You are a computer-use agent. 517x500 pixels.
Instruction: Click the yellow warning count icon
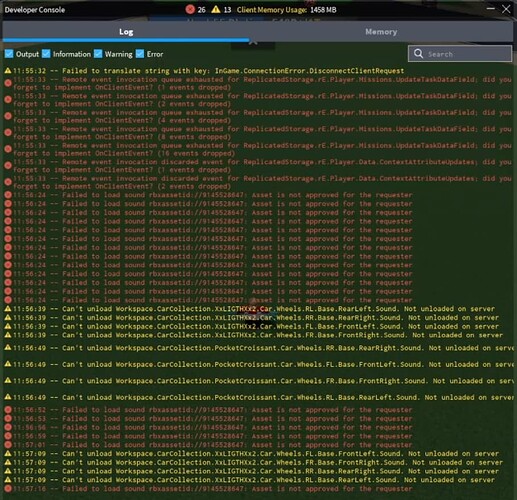coord(216,9)
